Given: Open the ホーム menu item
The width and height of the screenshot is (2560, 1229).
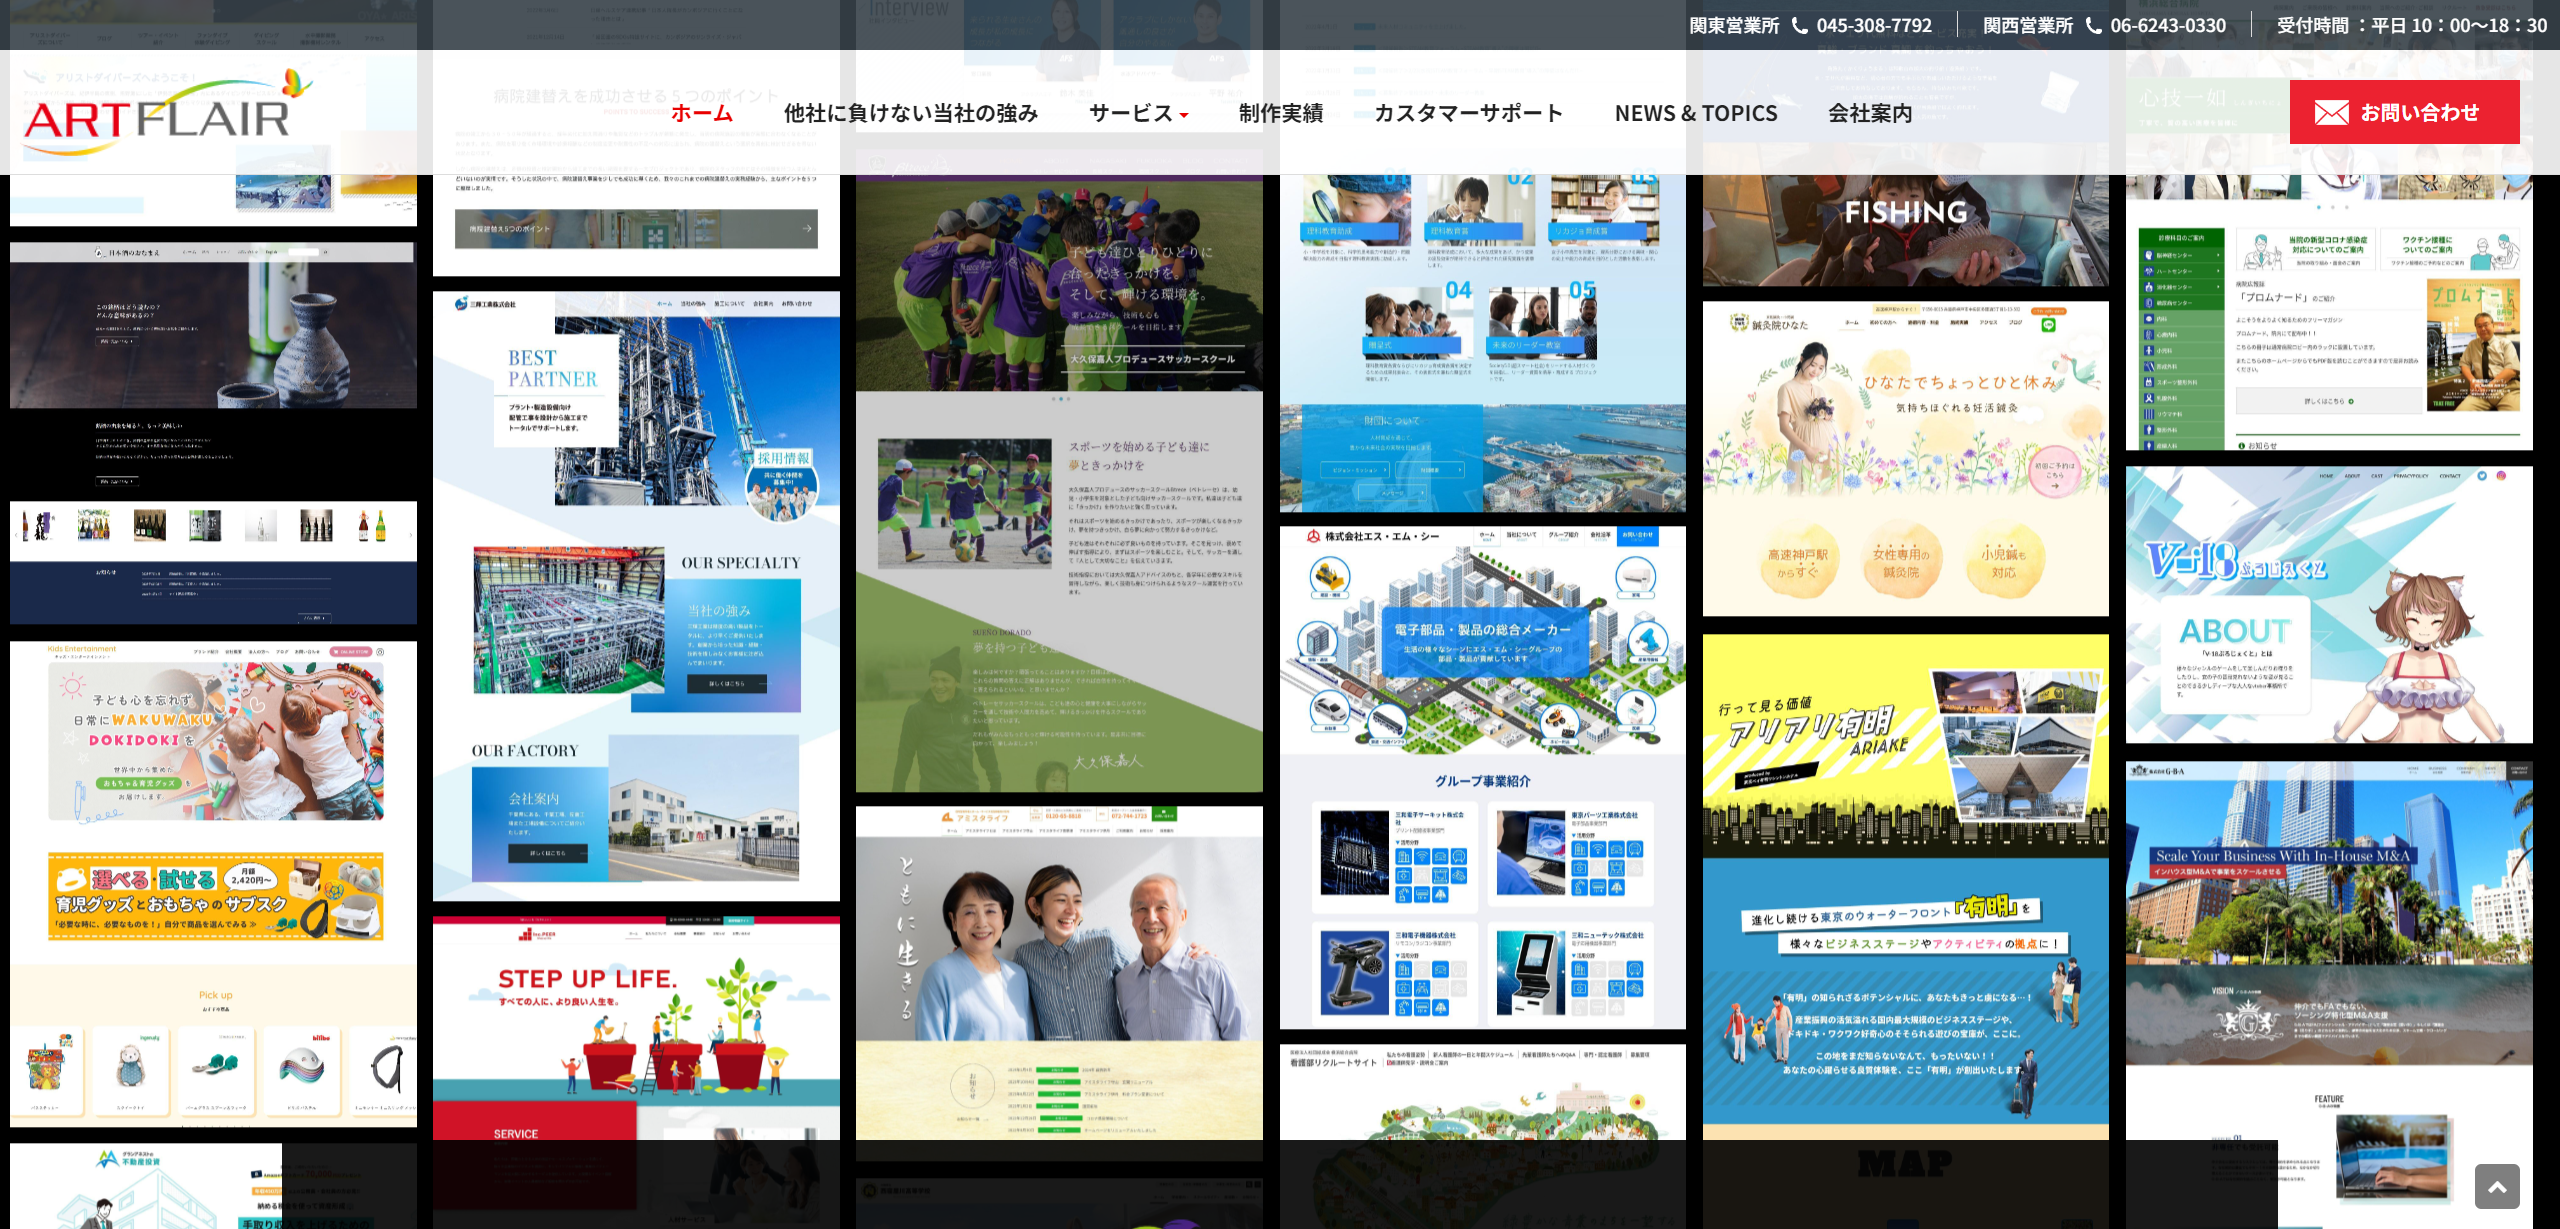Looking at the screenshot, I should pos(702,113).
